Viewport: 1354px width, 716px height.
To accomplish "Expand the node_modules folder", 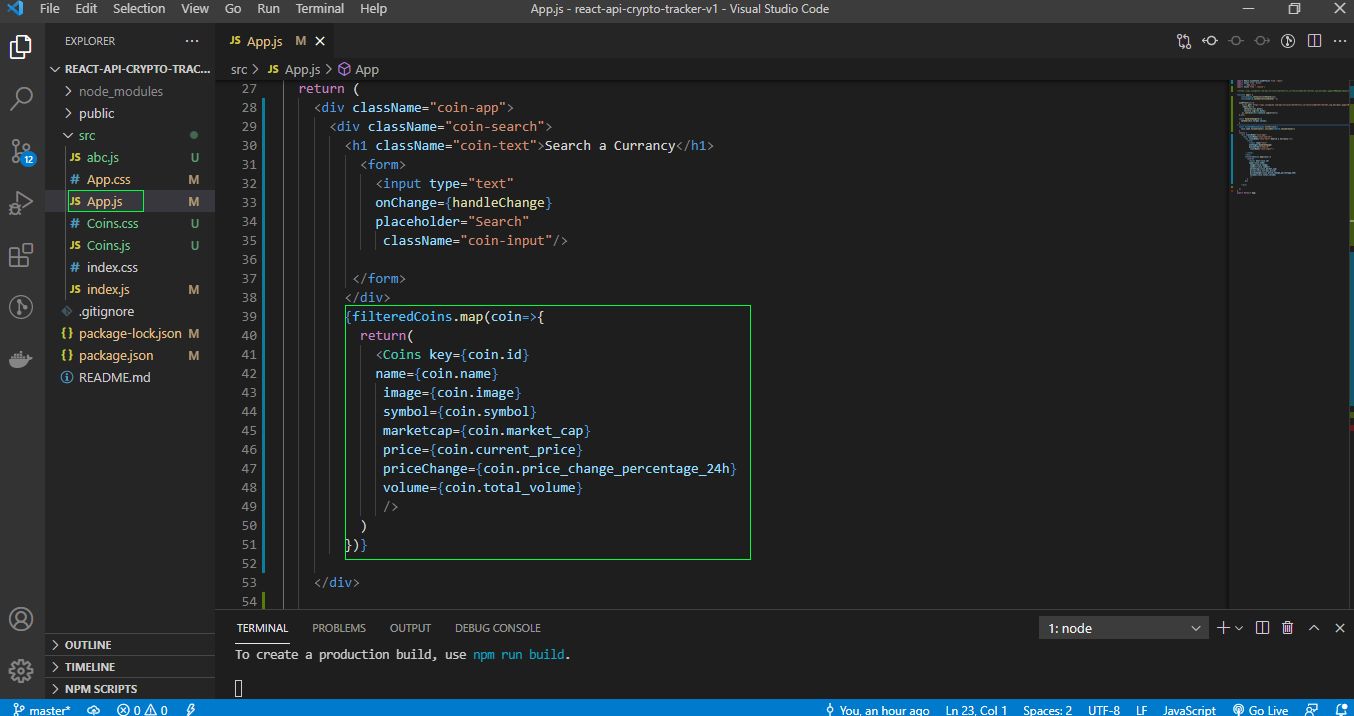I will click(x=130, y=91).
